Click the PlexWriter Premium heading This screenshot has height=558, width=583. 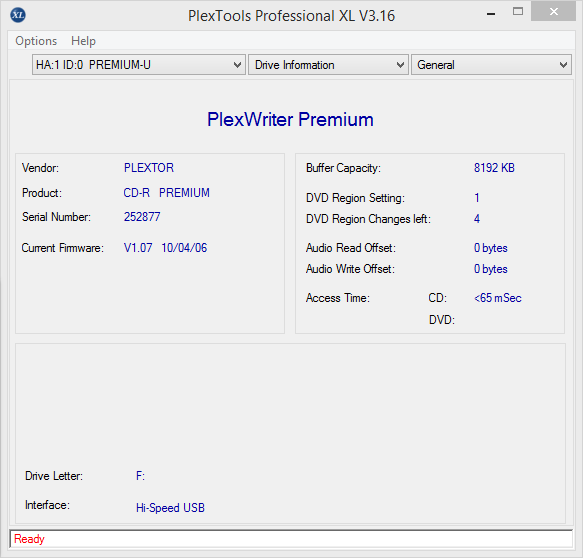[x=290, y=119]
